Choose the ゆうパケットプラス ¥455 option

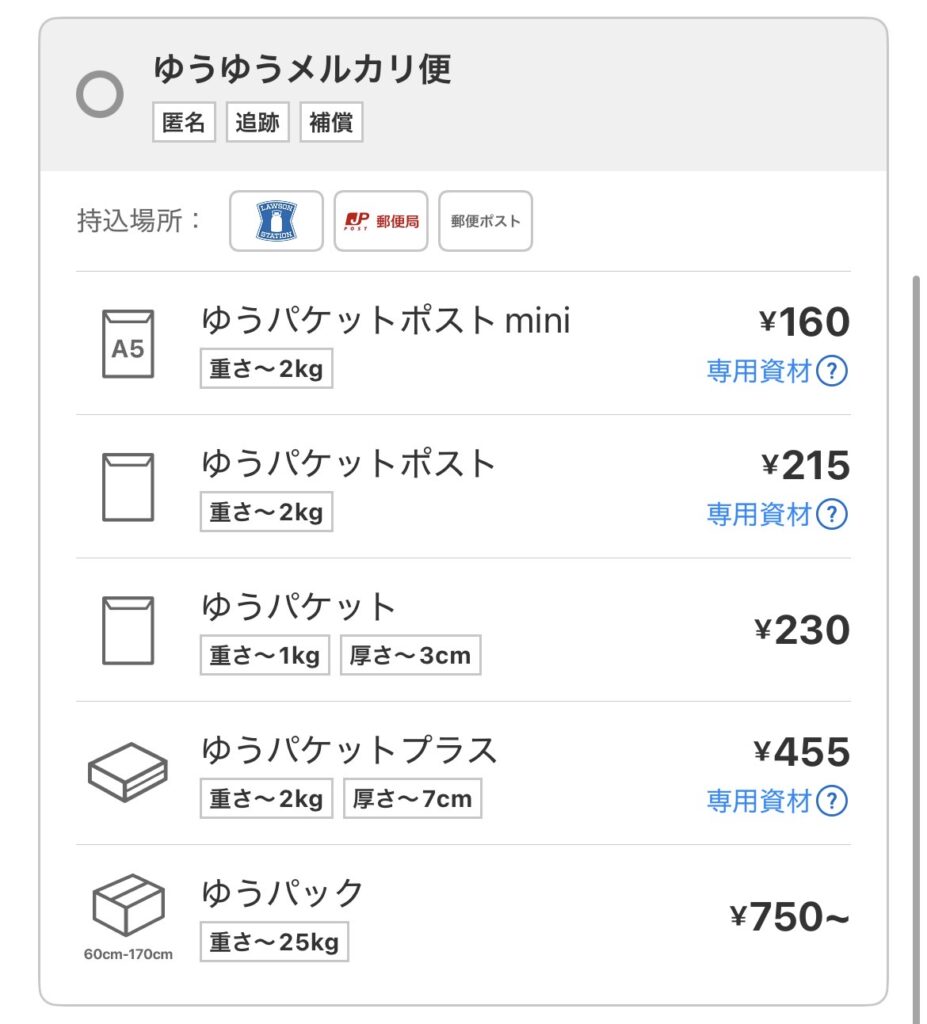click(x=349, y=750)
